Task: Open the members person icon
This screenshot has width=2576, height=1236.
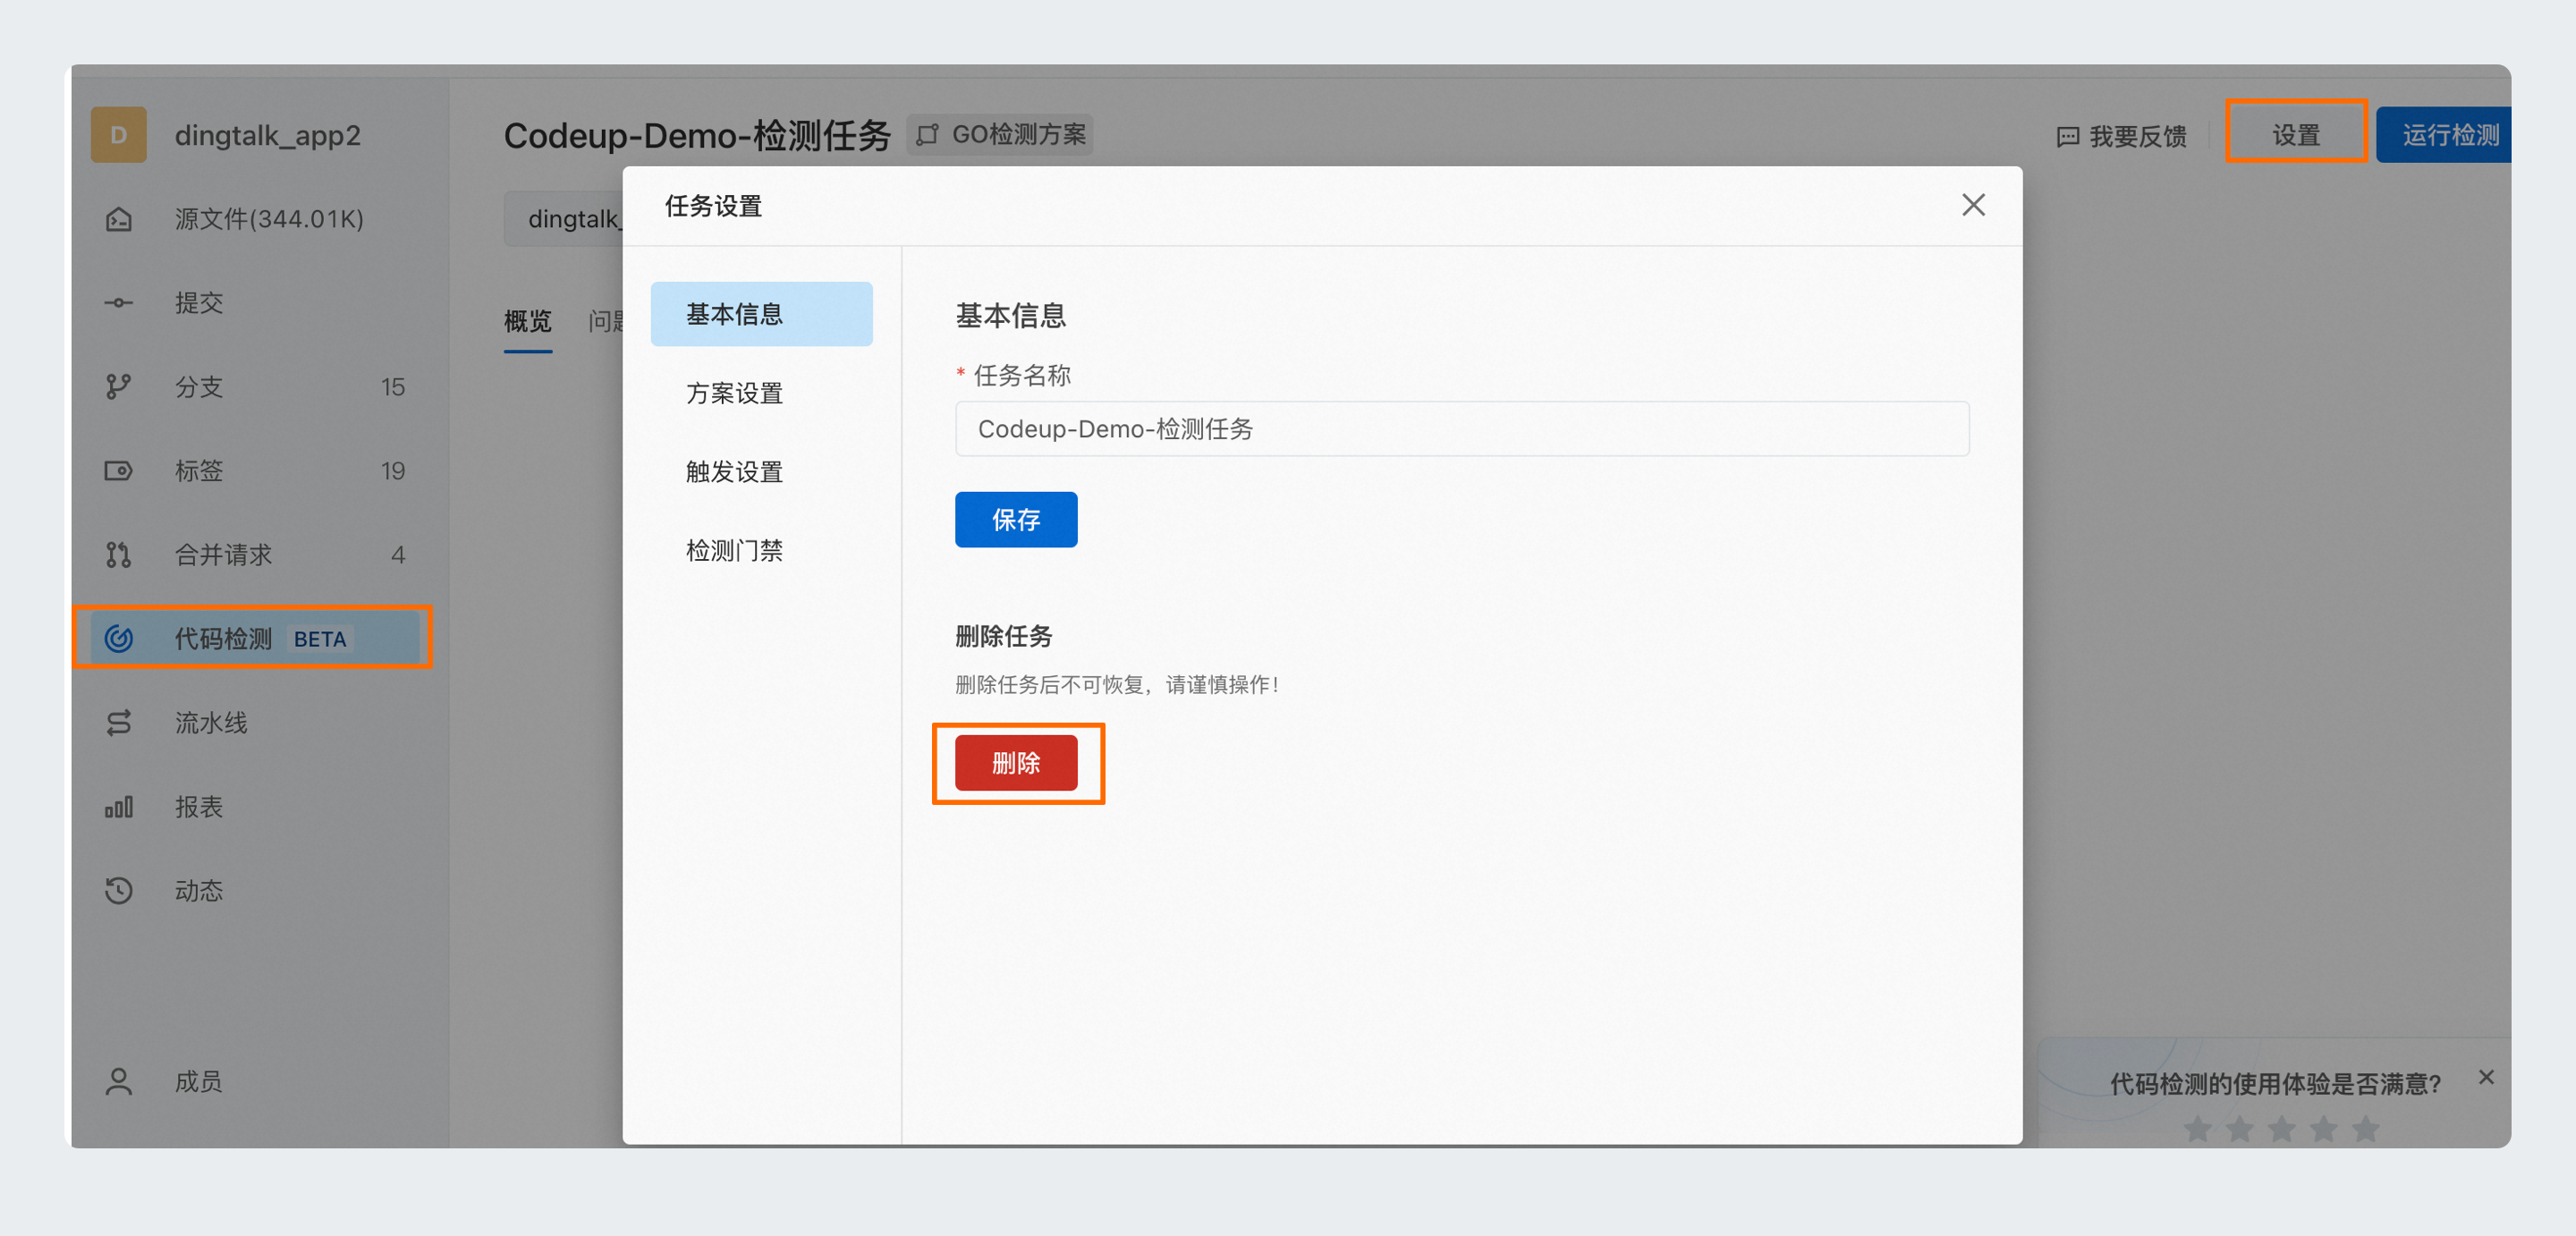Action: [119, 1081]
